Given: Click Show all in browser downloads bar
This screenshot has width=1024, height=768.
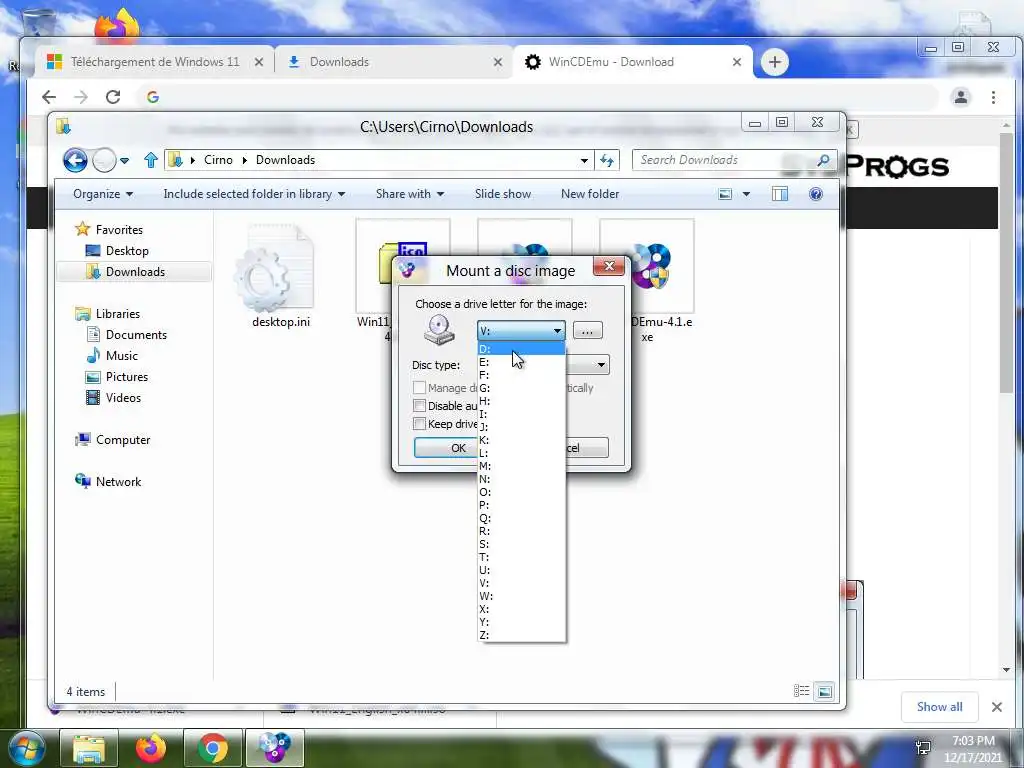Looking at the screenshot, I should (x=939, y=707).
